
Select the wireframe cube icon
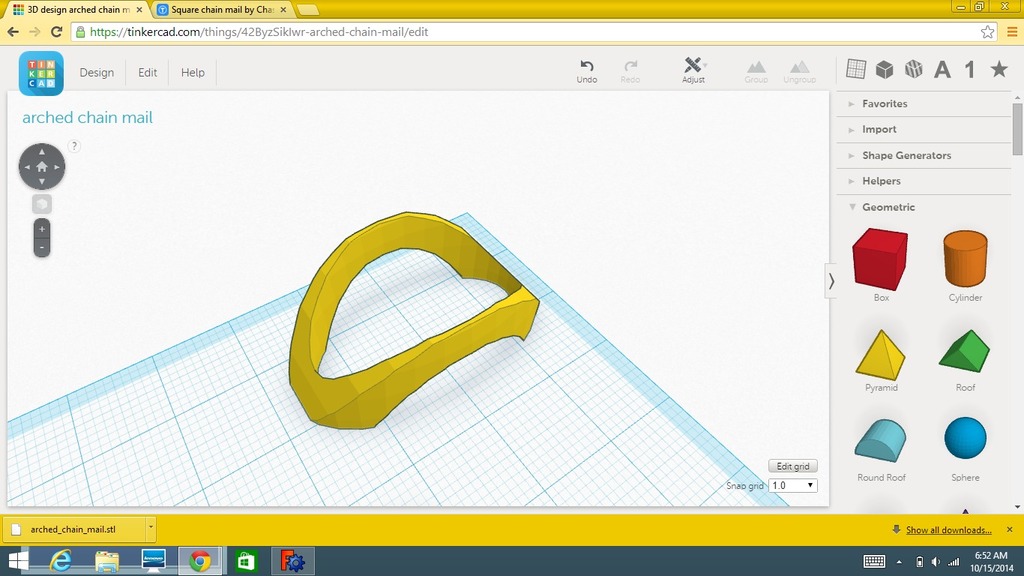pos(913,69)
